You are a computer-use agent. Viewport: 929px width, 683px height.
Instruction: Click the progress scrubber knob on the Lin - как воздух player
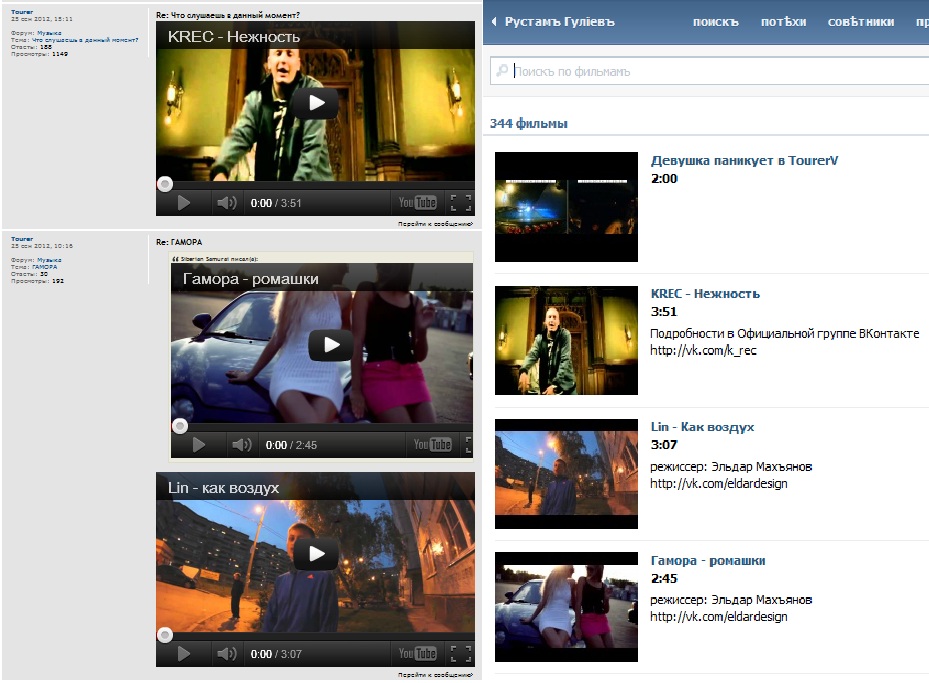click(165, 635)
